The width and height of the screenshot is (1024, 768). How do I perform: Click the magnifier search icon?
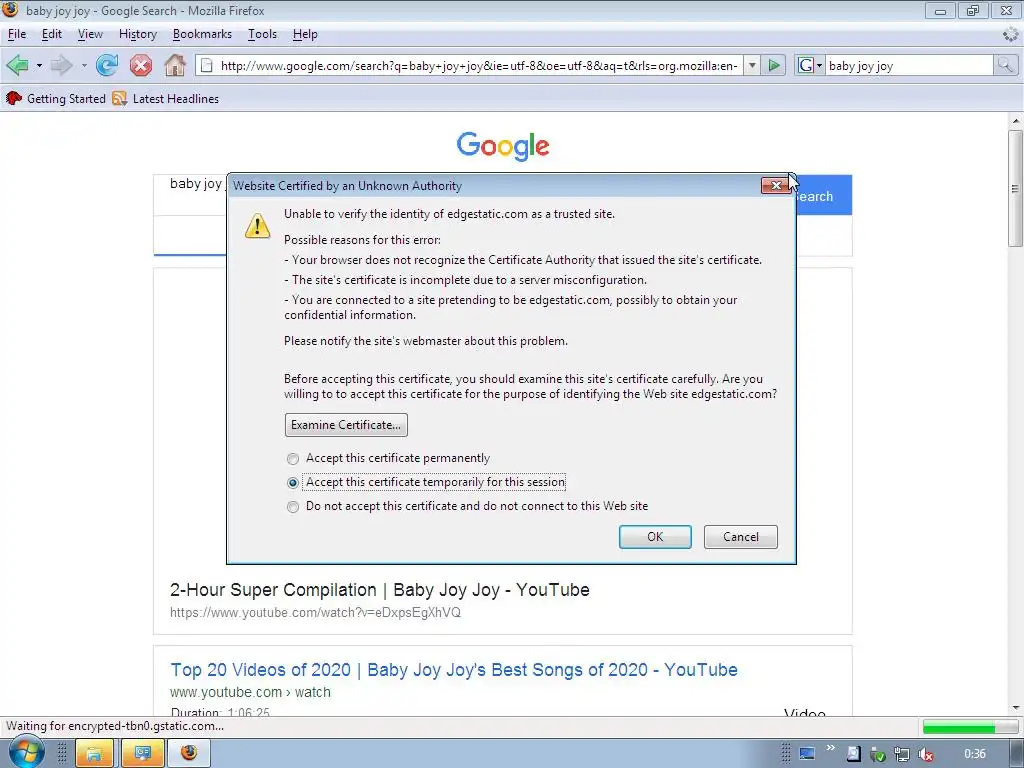[x=1005, y=65]
